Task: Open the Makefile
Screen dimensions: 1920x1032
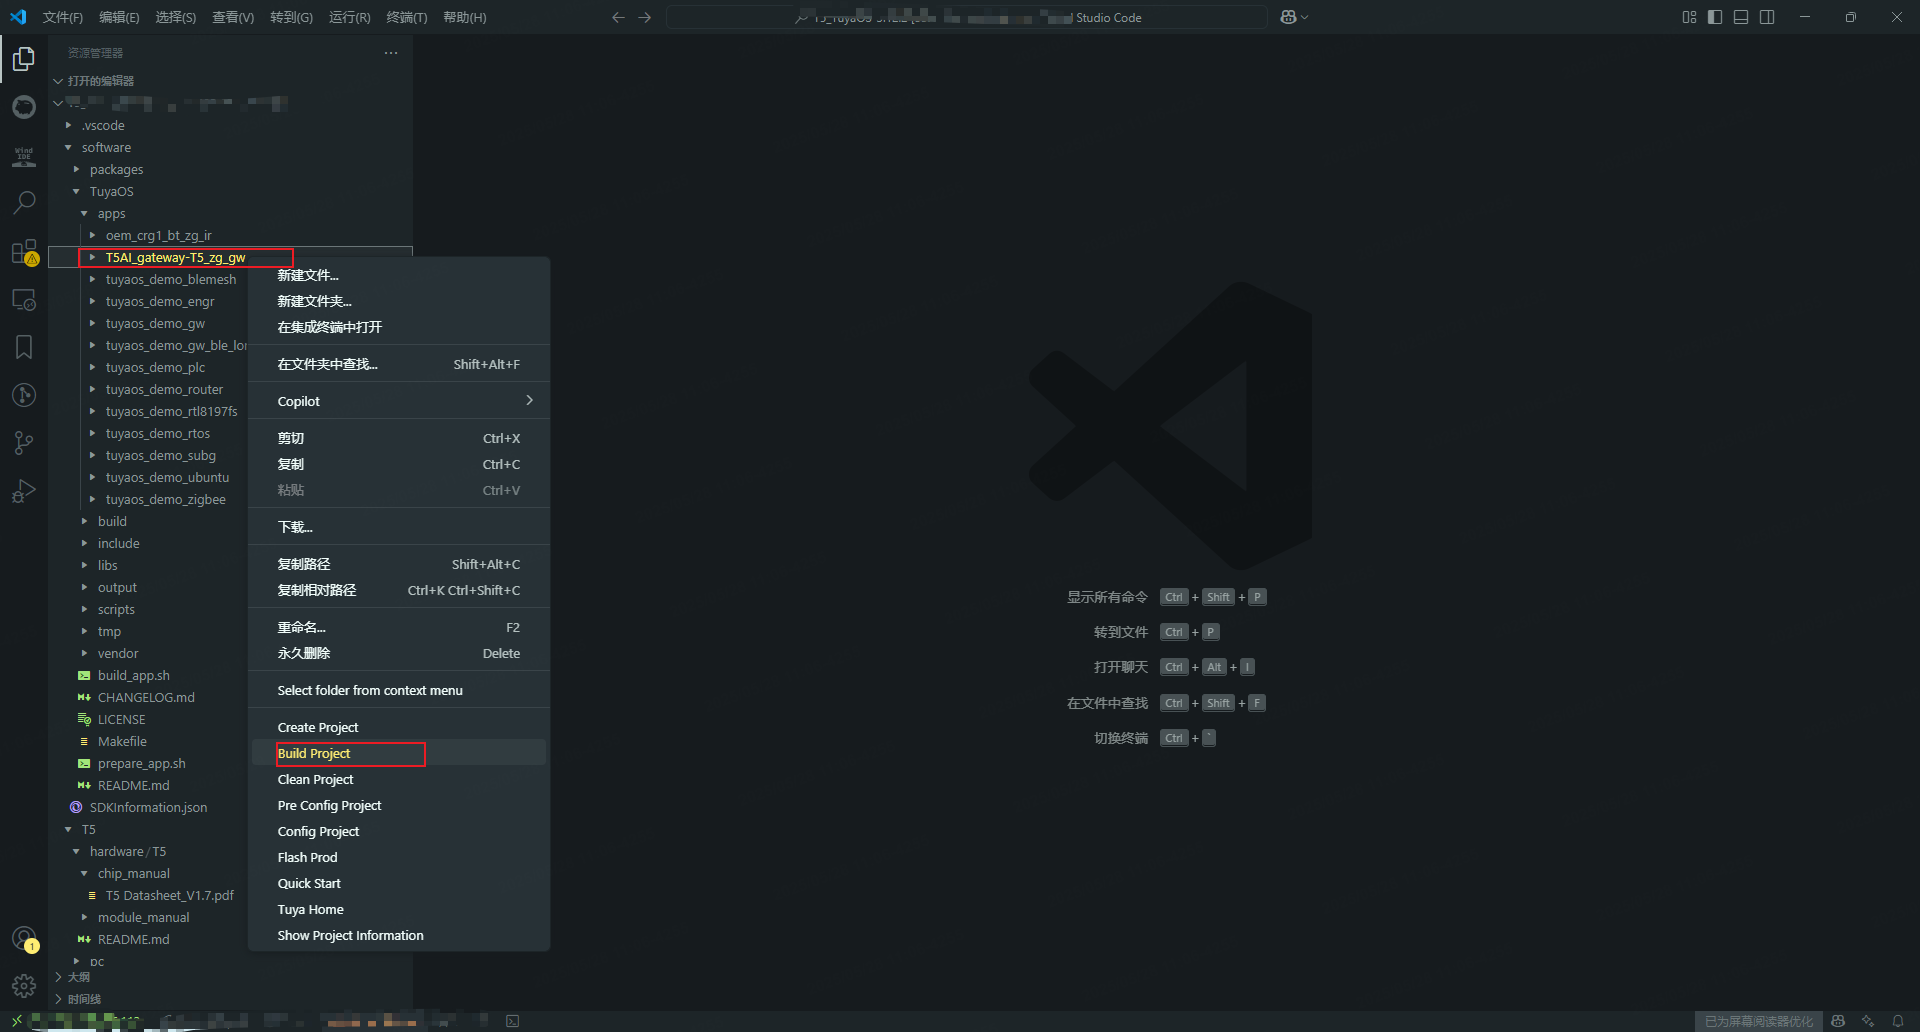Action: pyautogui.click(x=122, y=741)
